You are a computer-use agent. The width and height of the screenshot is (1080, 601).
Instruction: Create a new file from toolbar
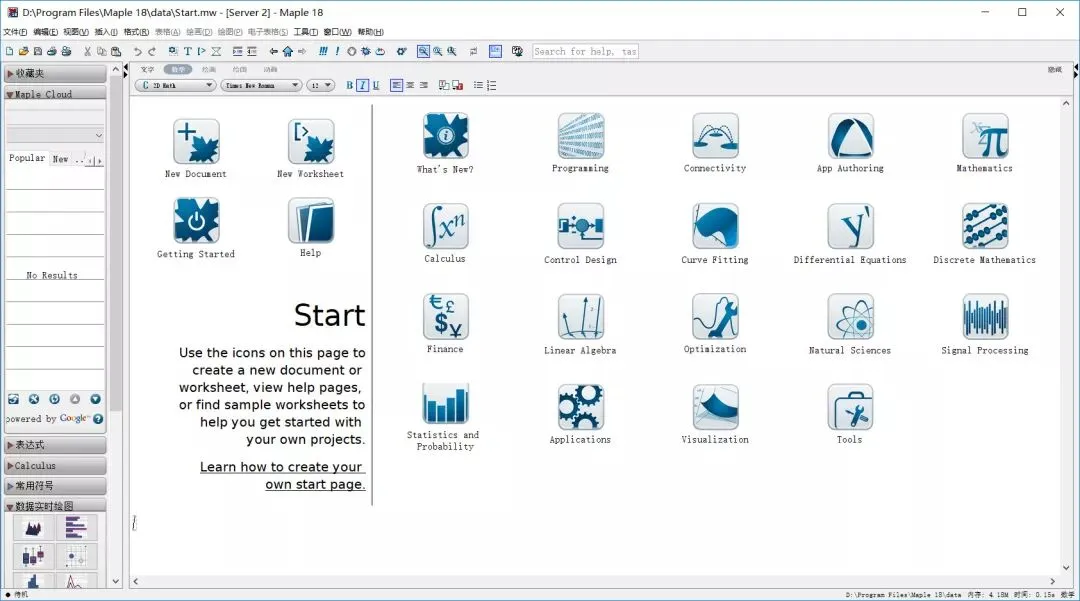pos(9,51)
